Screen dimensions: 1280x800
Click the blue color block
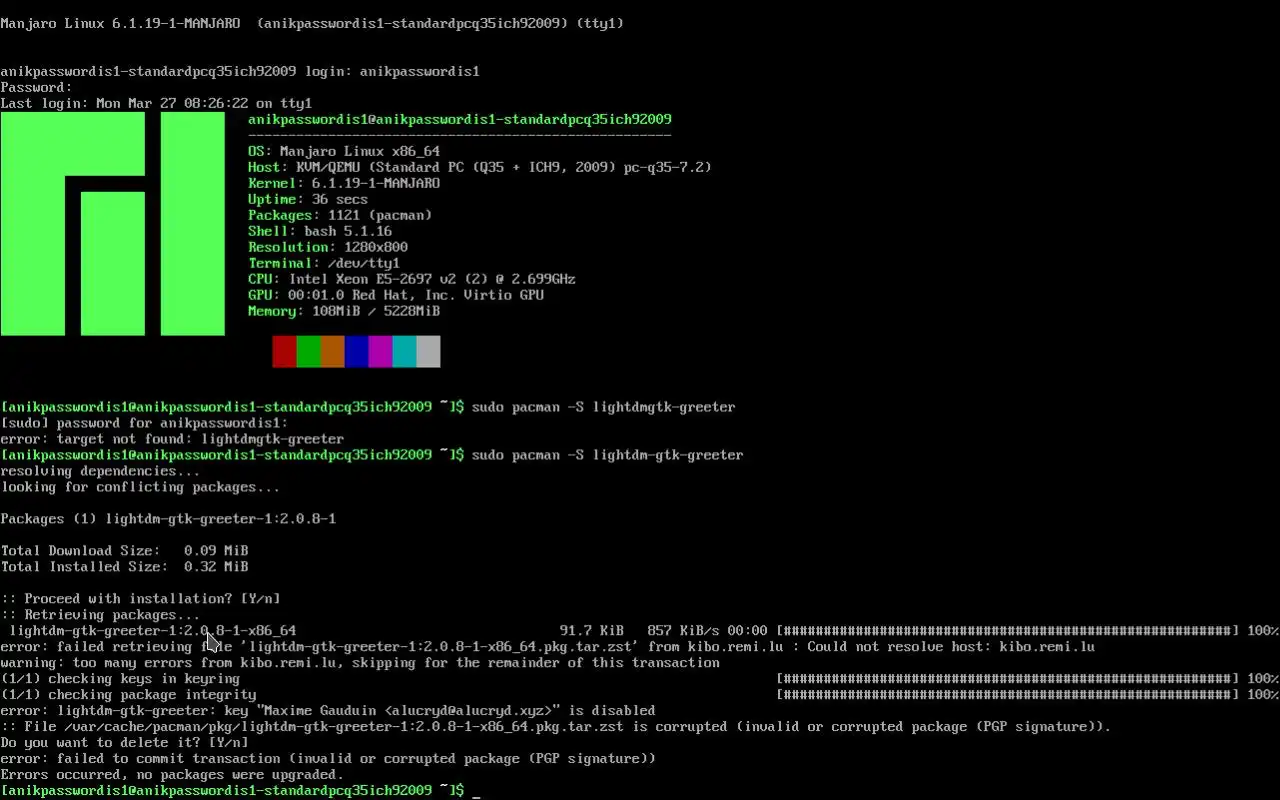coord(356,351)
